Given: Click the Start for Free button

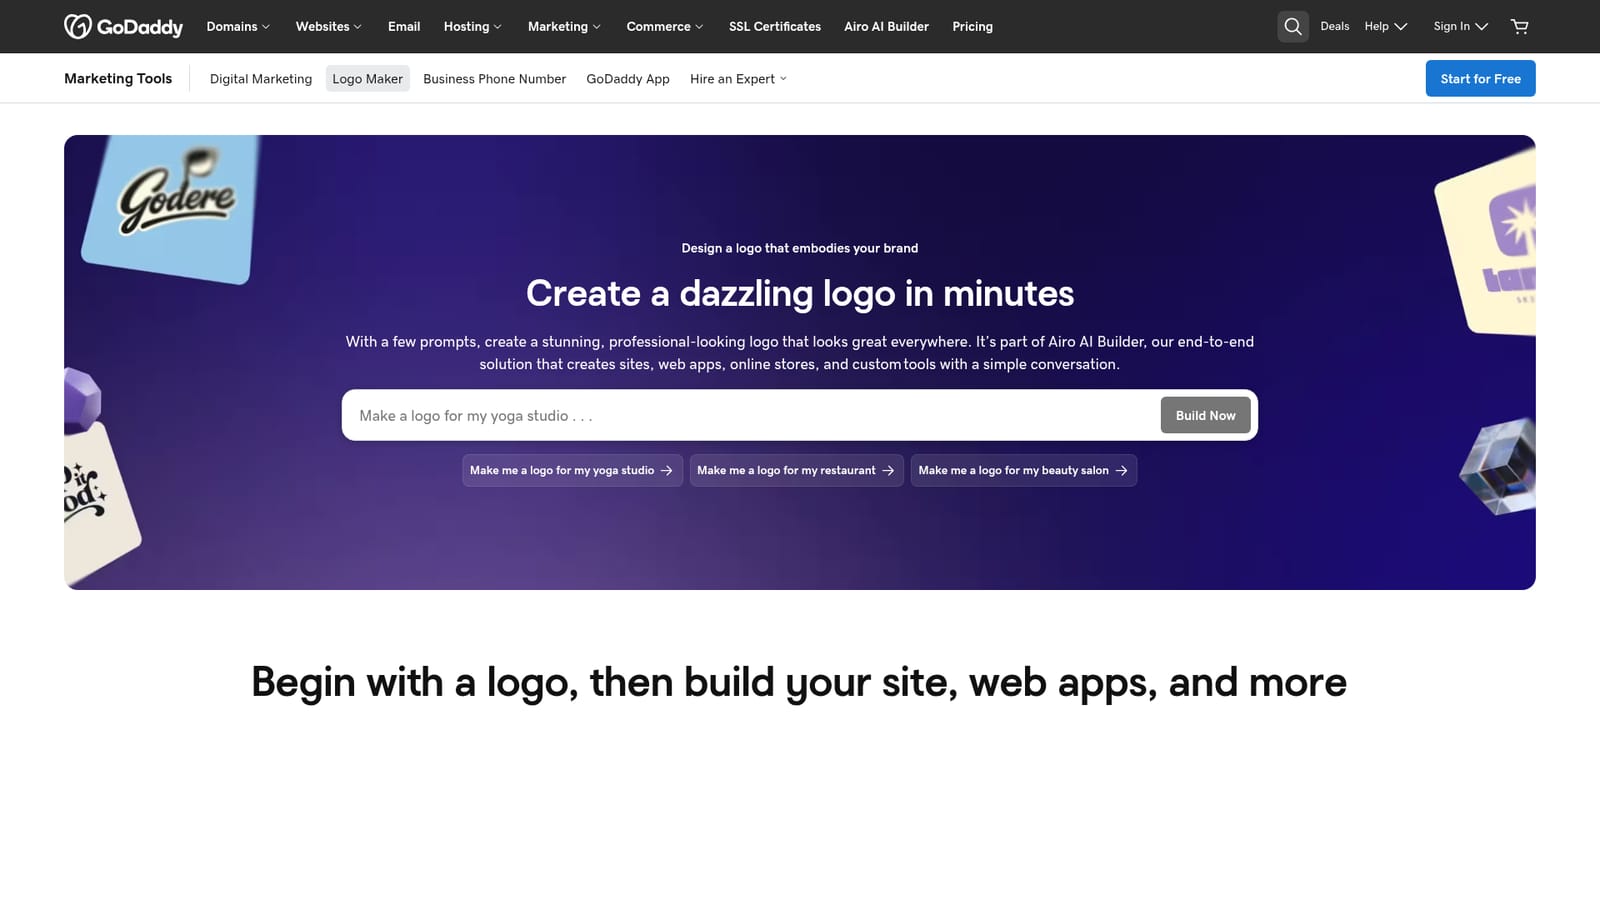Looking at the screenshot, I should point(1480,79).
